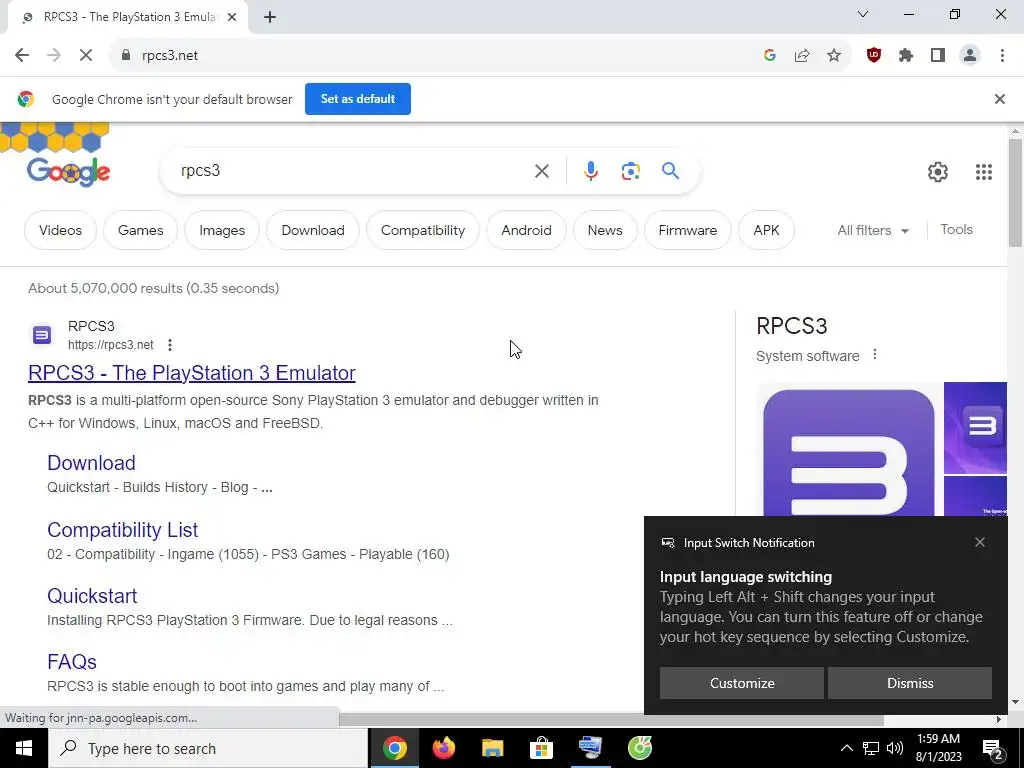Viewport: 1024px width, 768px height.
Task: Open the network tray icon
Action: [x=871, y=748]
